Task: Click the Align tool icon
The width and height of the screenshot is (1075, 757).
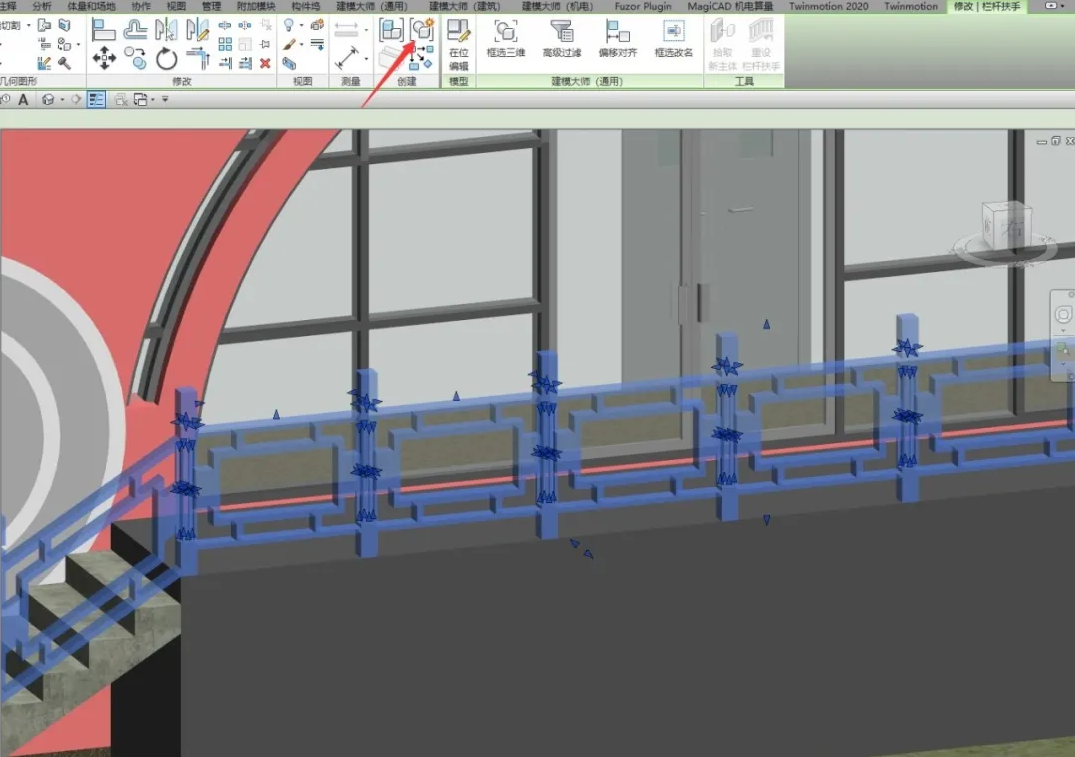Action: (x=104, y=29)
